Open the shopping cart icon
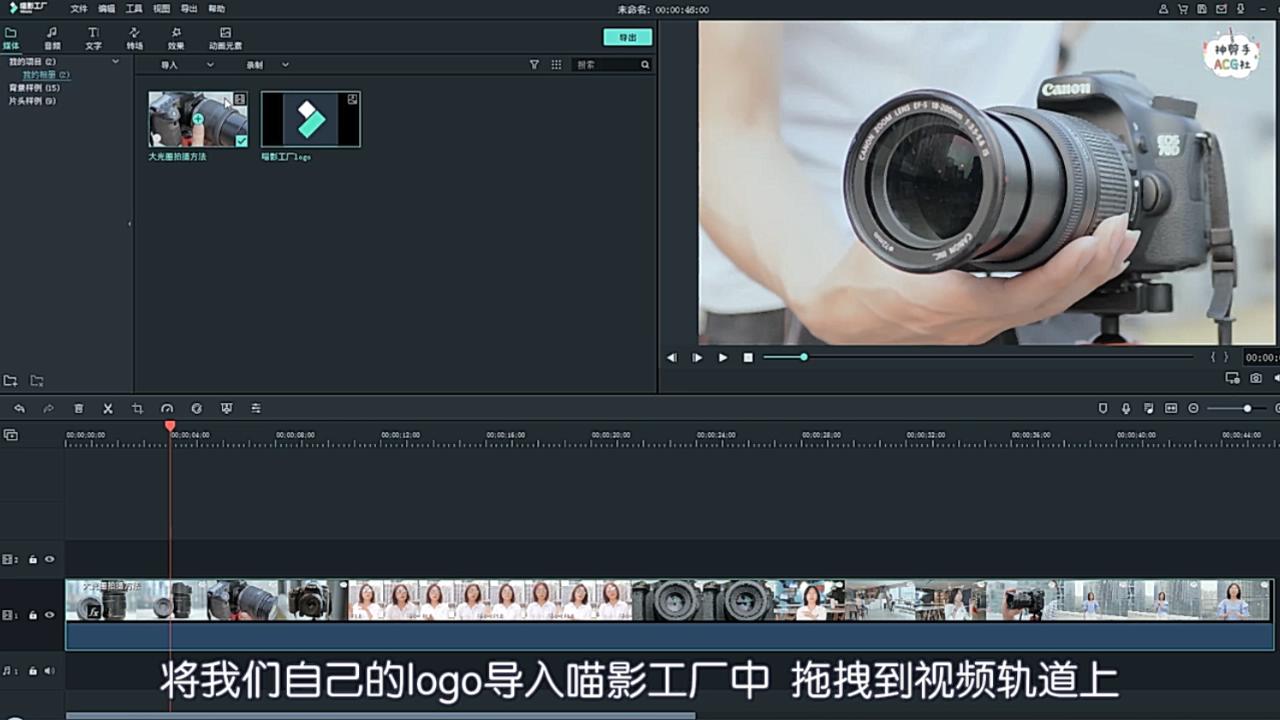1280x720 pixels. [1184, 9]
